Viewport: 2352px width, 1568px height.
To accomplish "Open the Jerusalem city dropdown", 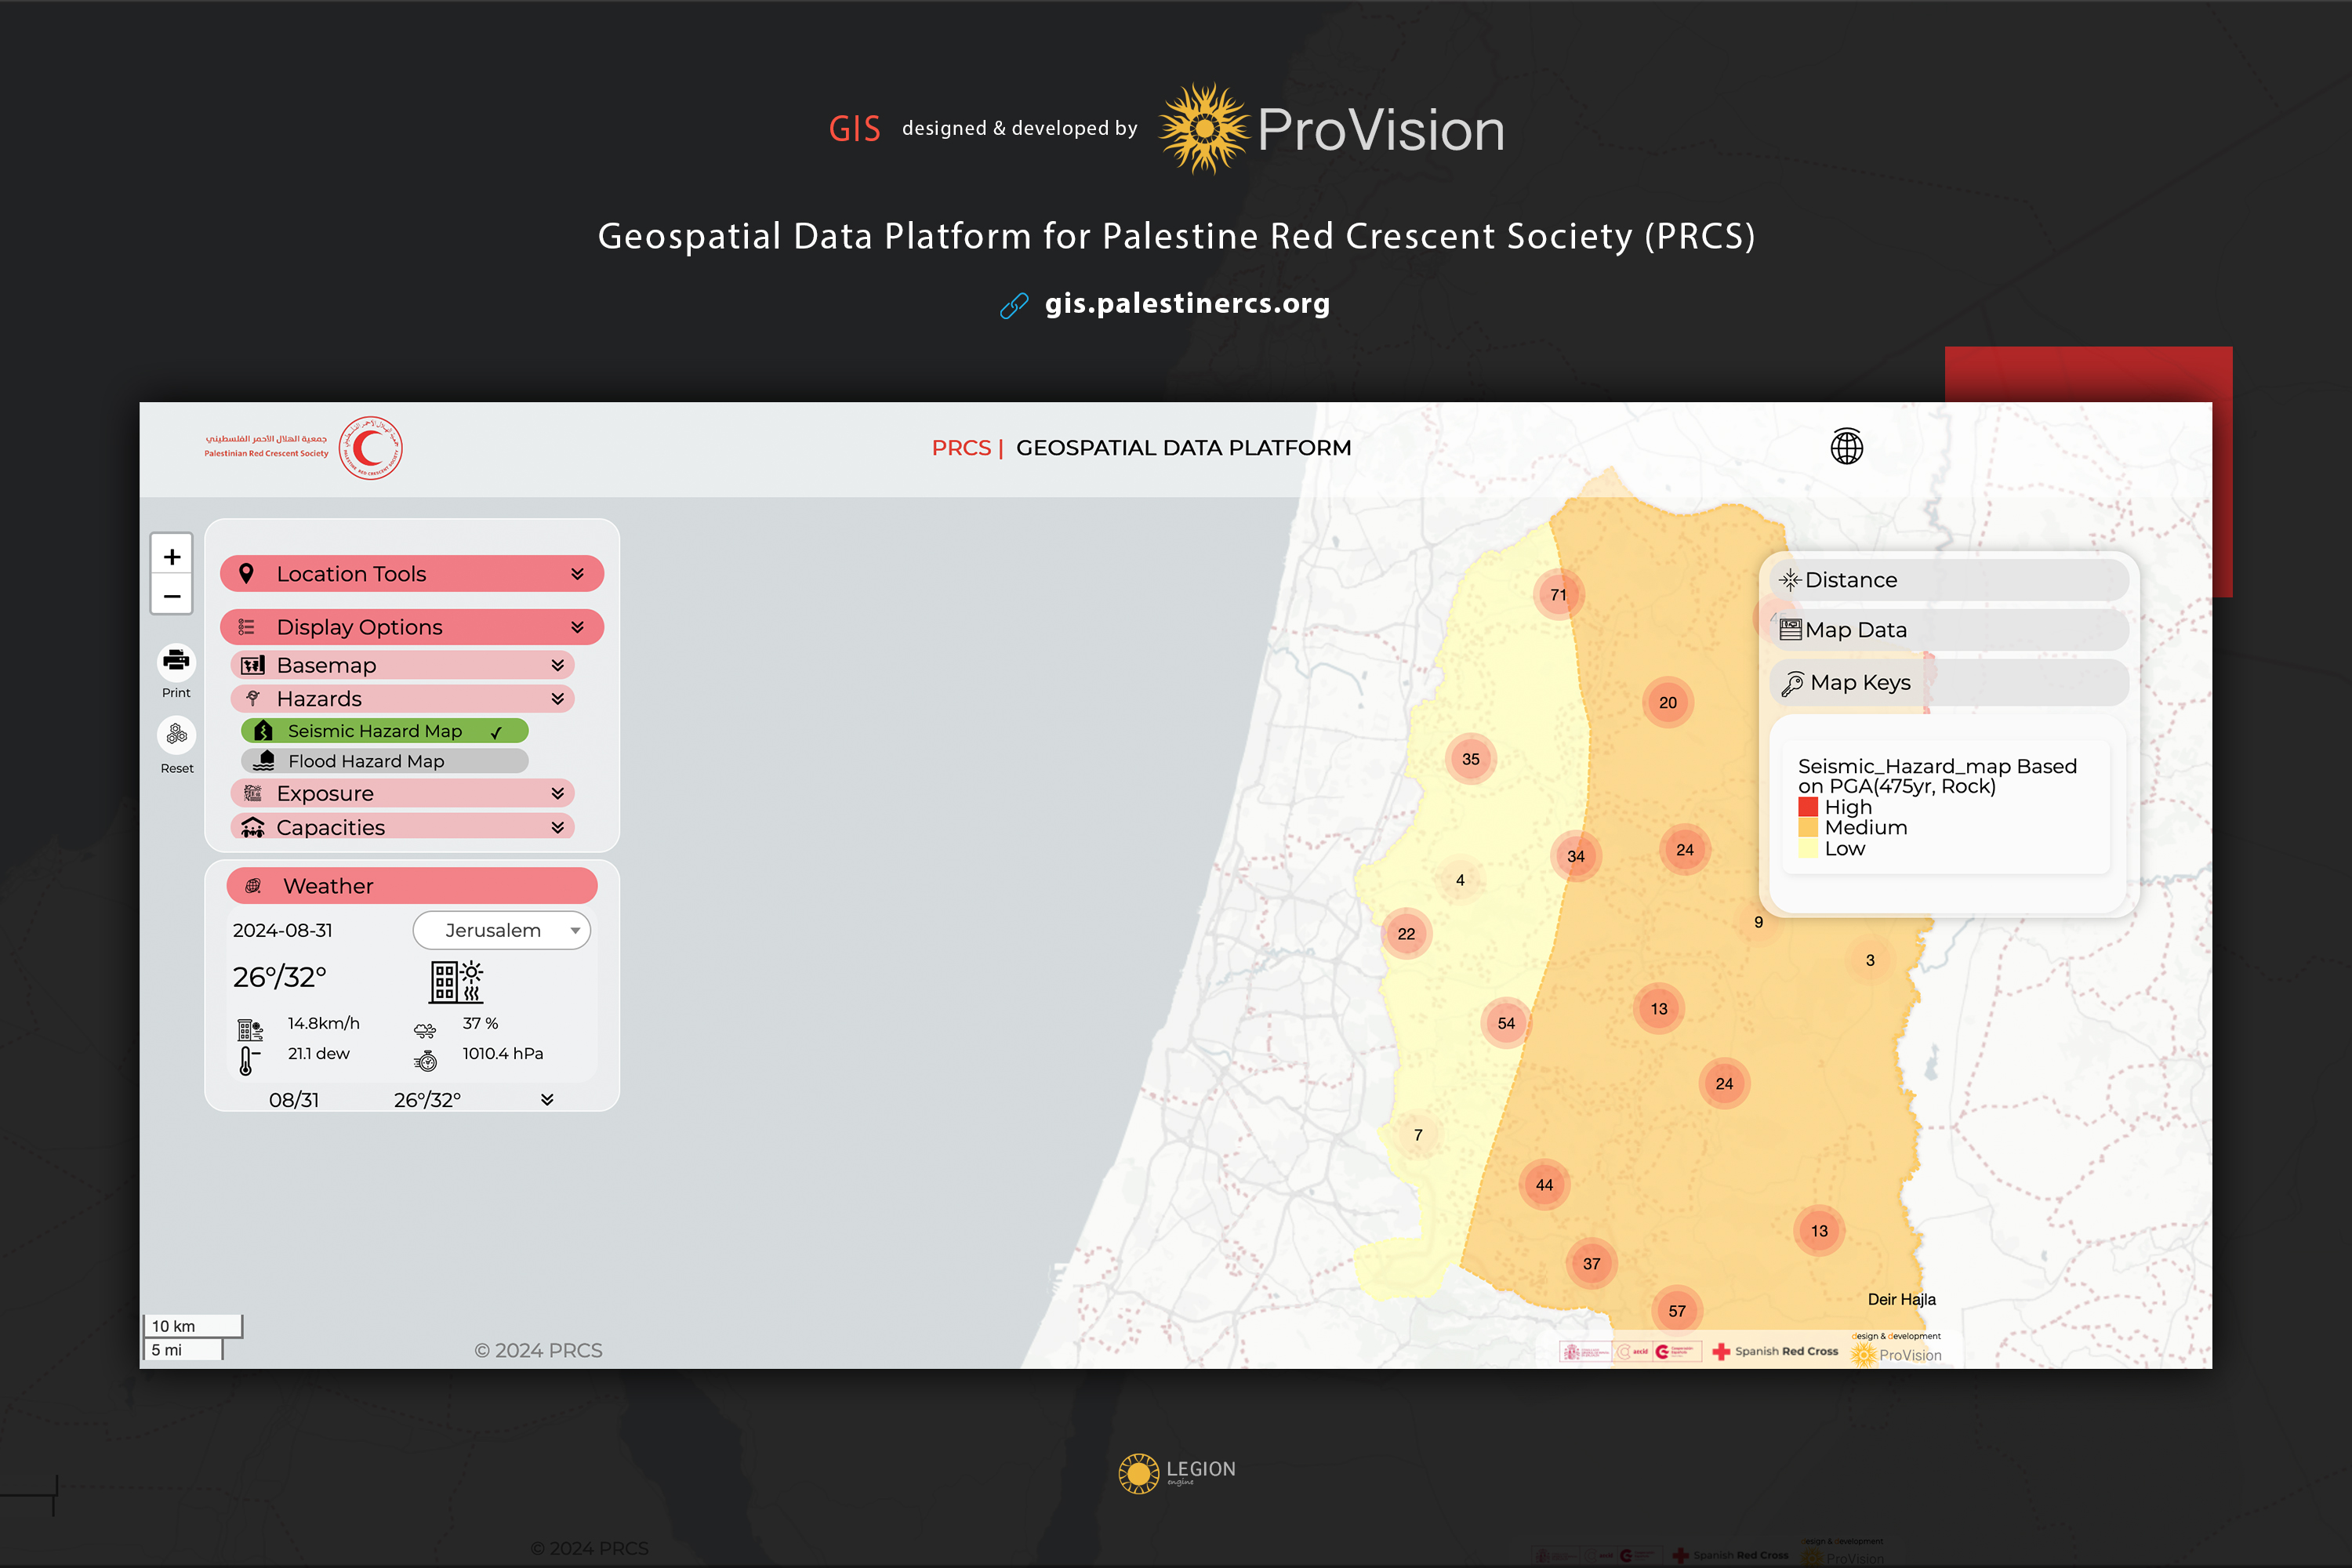I will pos(502,930).
